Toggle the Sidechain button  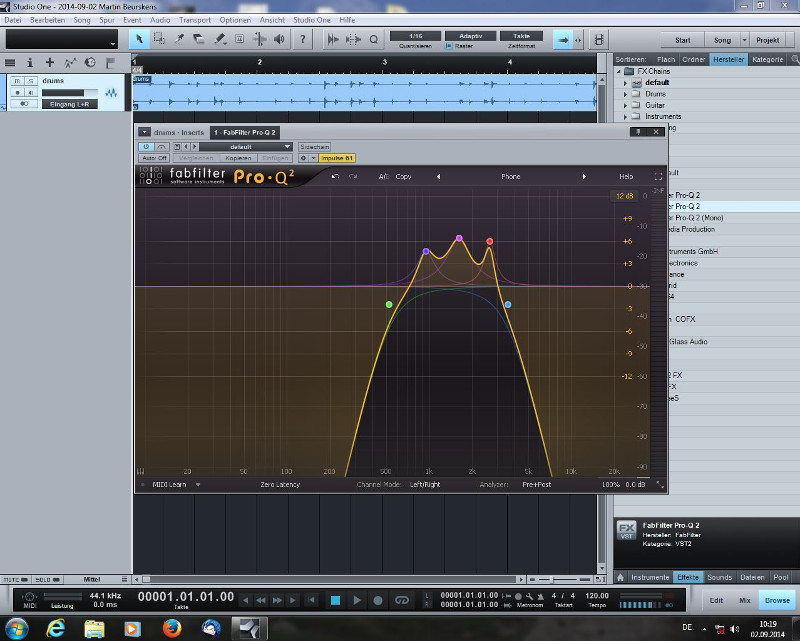[314, 146]
